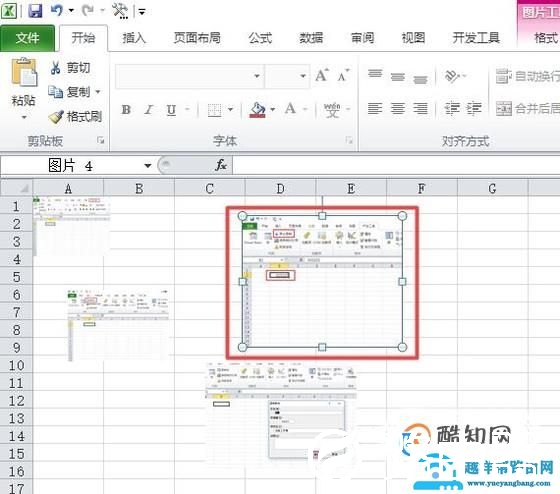
Task: Expand the 粘贴 paste options arrow
Action: pyautogui.click(x=24, y=117)
